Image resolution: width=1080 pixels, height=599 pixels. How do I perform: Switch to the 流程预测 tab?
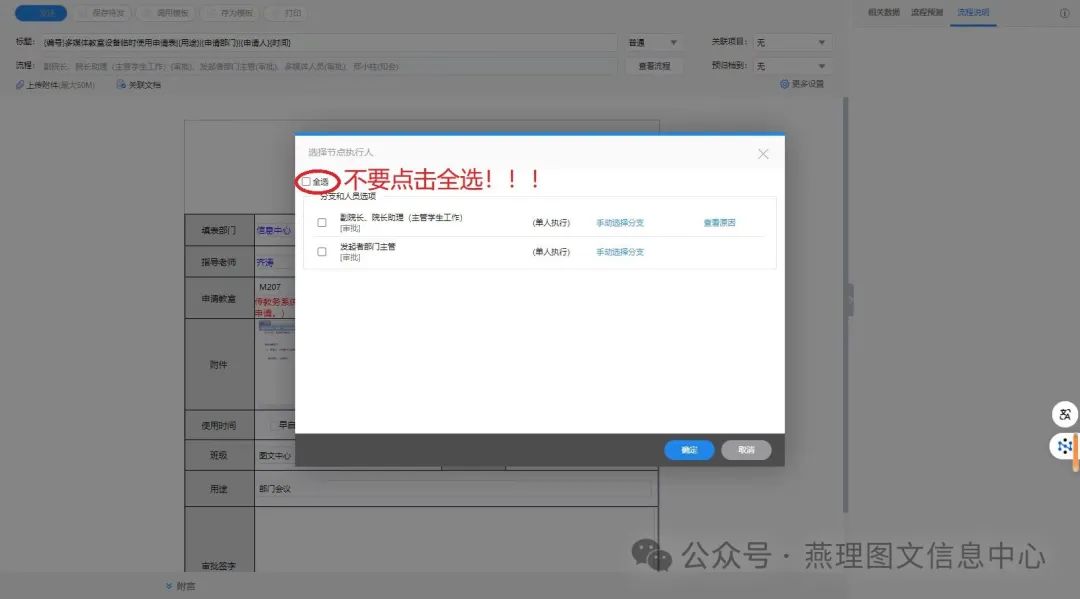927,13
